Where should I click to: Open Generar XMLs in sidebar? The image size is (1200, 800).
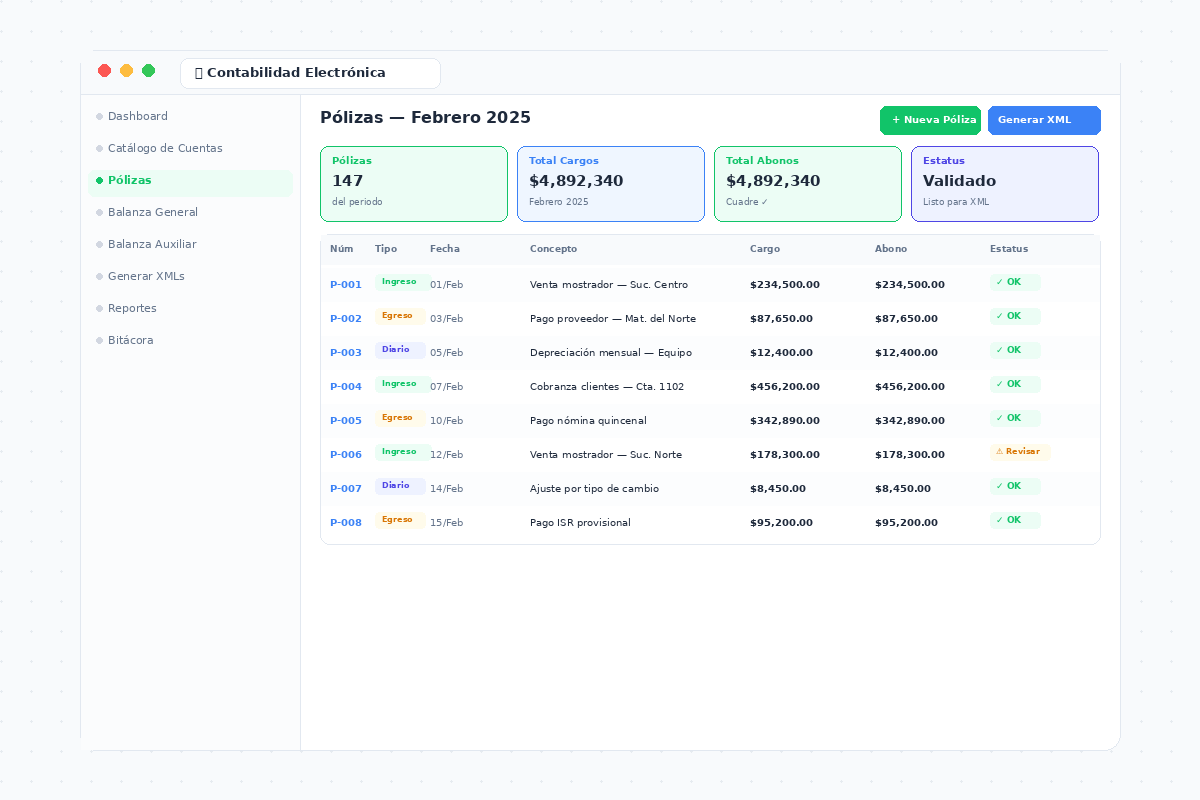(x=190, y=276)
